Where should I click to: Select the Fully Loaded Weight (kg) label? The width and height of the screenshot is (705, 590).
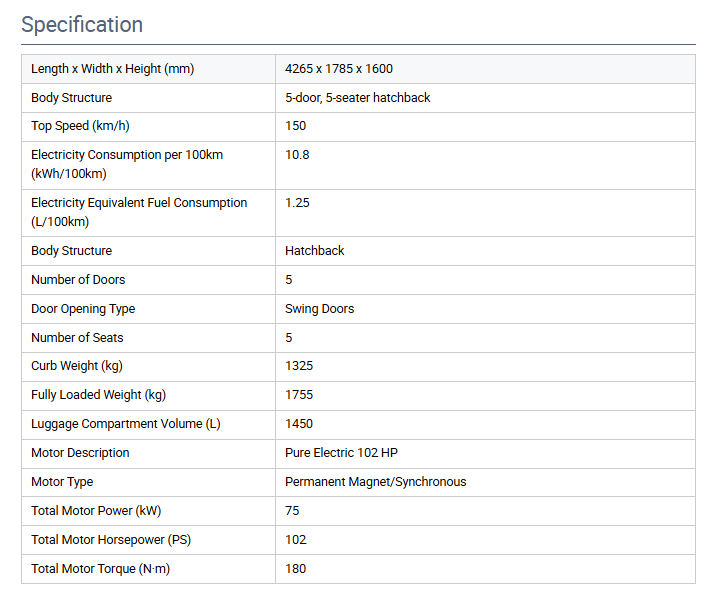[x=98, y=395]
